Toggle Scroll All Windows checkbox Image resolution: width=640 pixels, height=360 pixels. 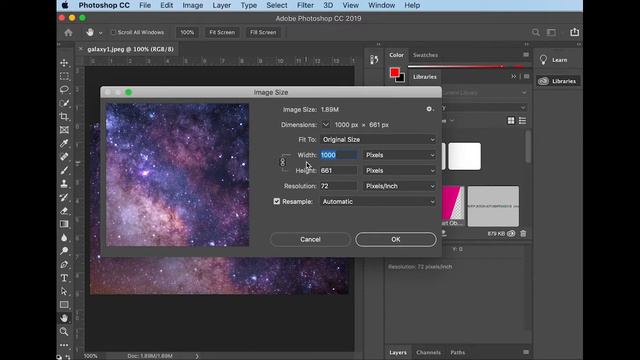click(114, 32)
